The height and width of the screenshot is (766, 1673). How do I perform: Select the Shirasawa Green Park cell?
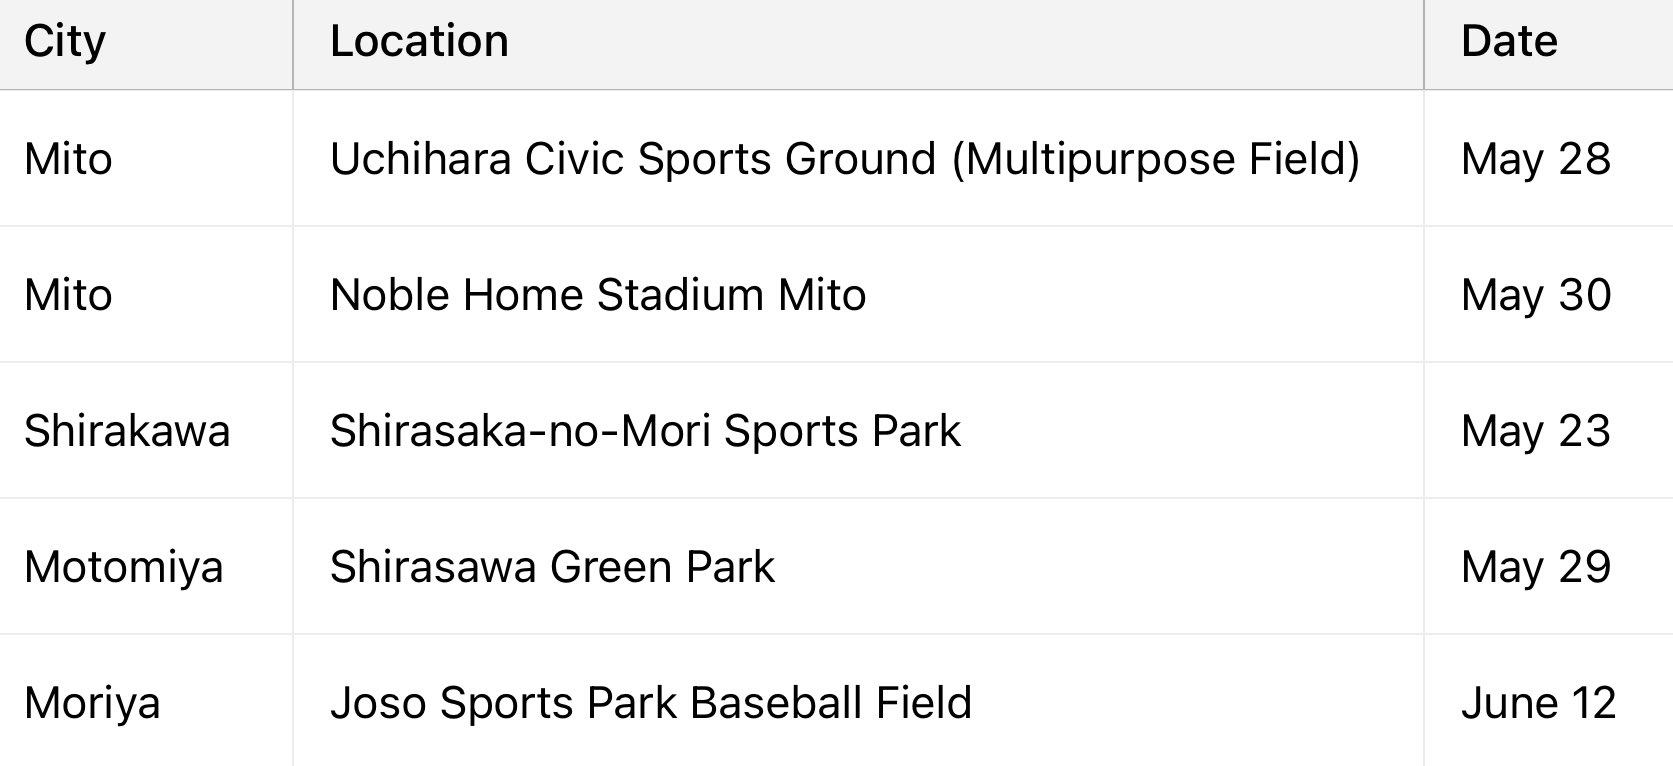[552, 567]
